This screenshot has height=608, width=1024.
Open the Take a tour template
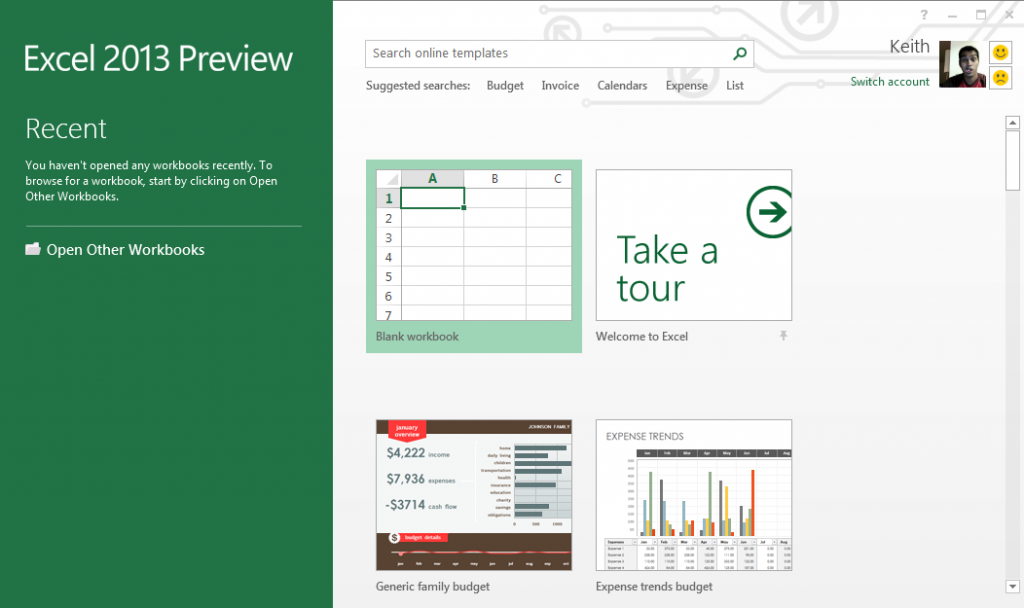[x=694, y=245]
